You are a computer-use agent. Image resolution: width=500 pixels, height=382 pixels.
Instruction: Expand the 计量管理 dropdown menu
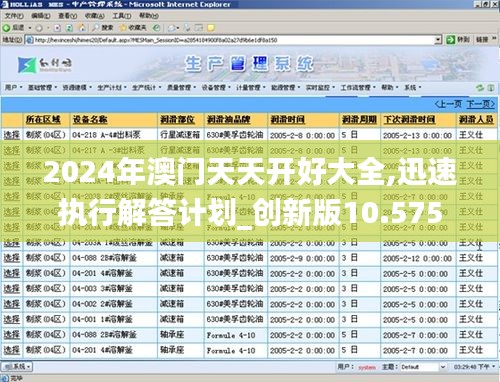251,87
